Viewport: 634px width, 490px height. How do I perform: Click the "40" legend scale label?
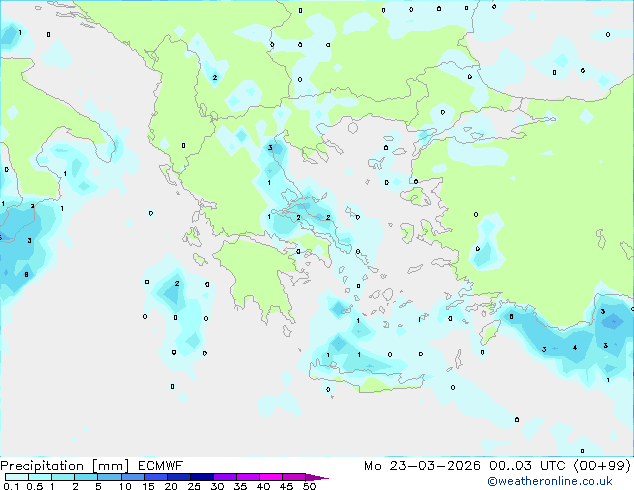263,486
